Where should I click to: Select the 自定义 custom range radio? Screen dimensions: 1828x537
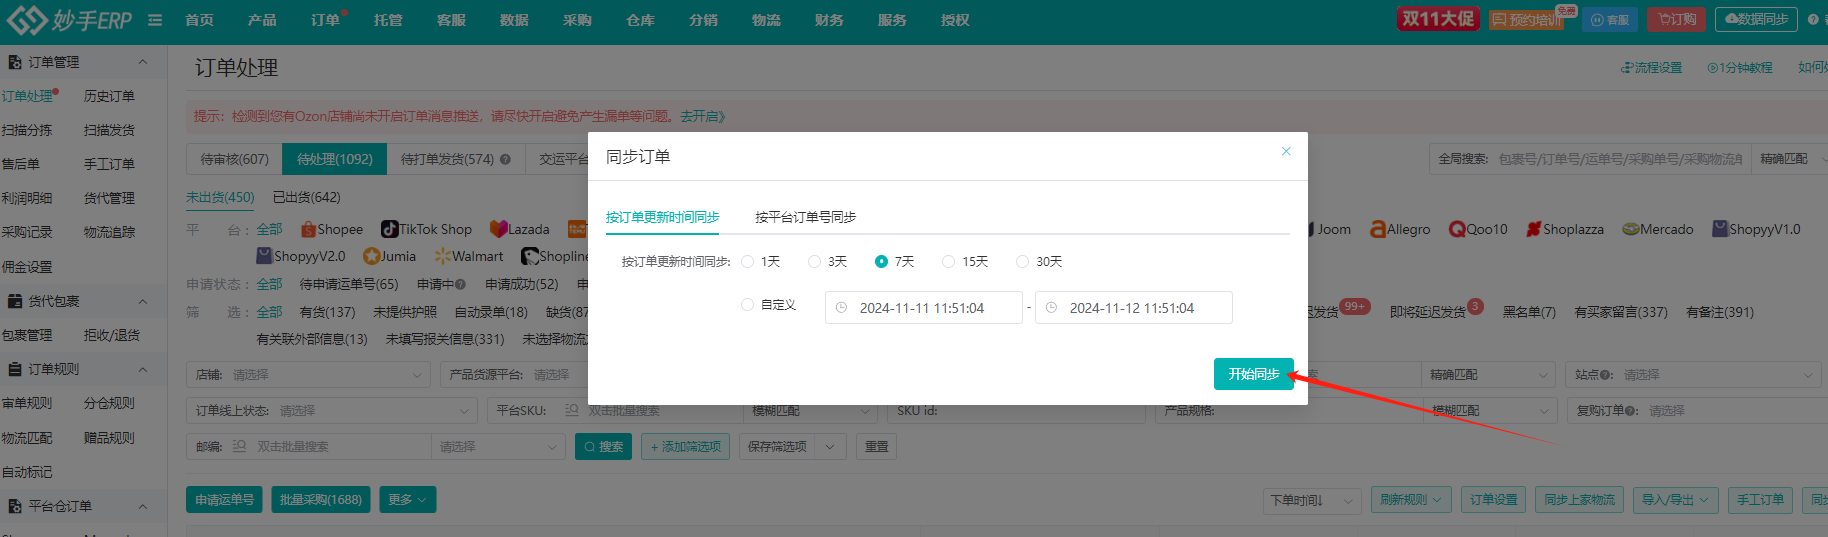click(x=747, y=305)
